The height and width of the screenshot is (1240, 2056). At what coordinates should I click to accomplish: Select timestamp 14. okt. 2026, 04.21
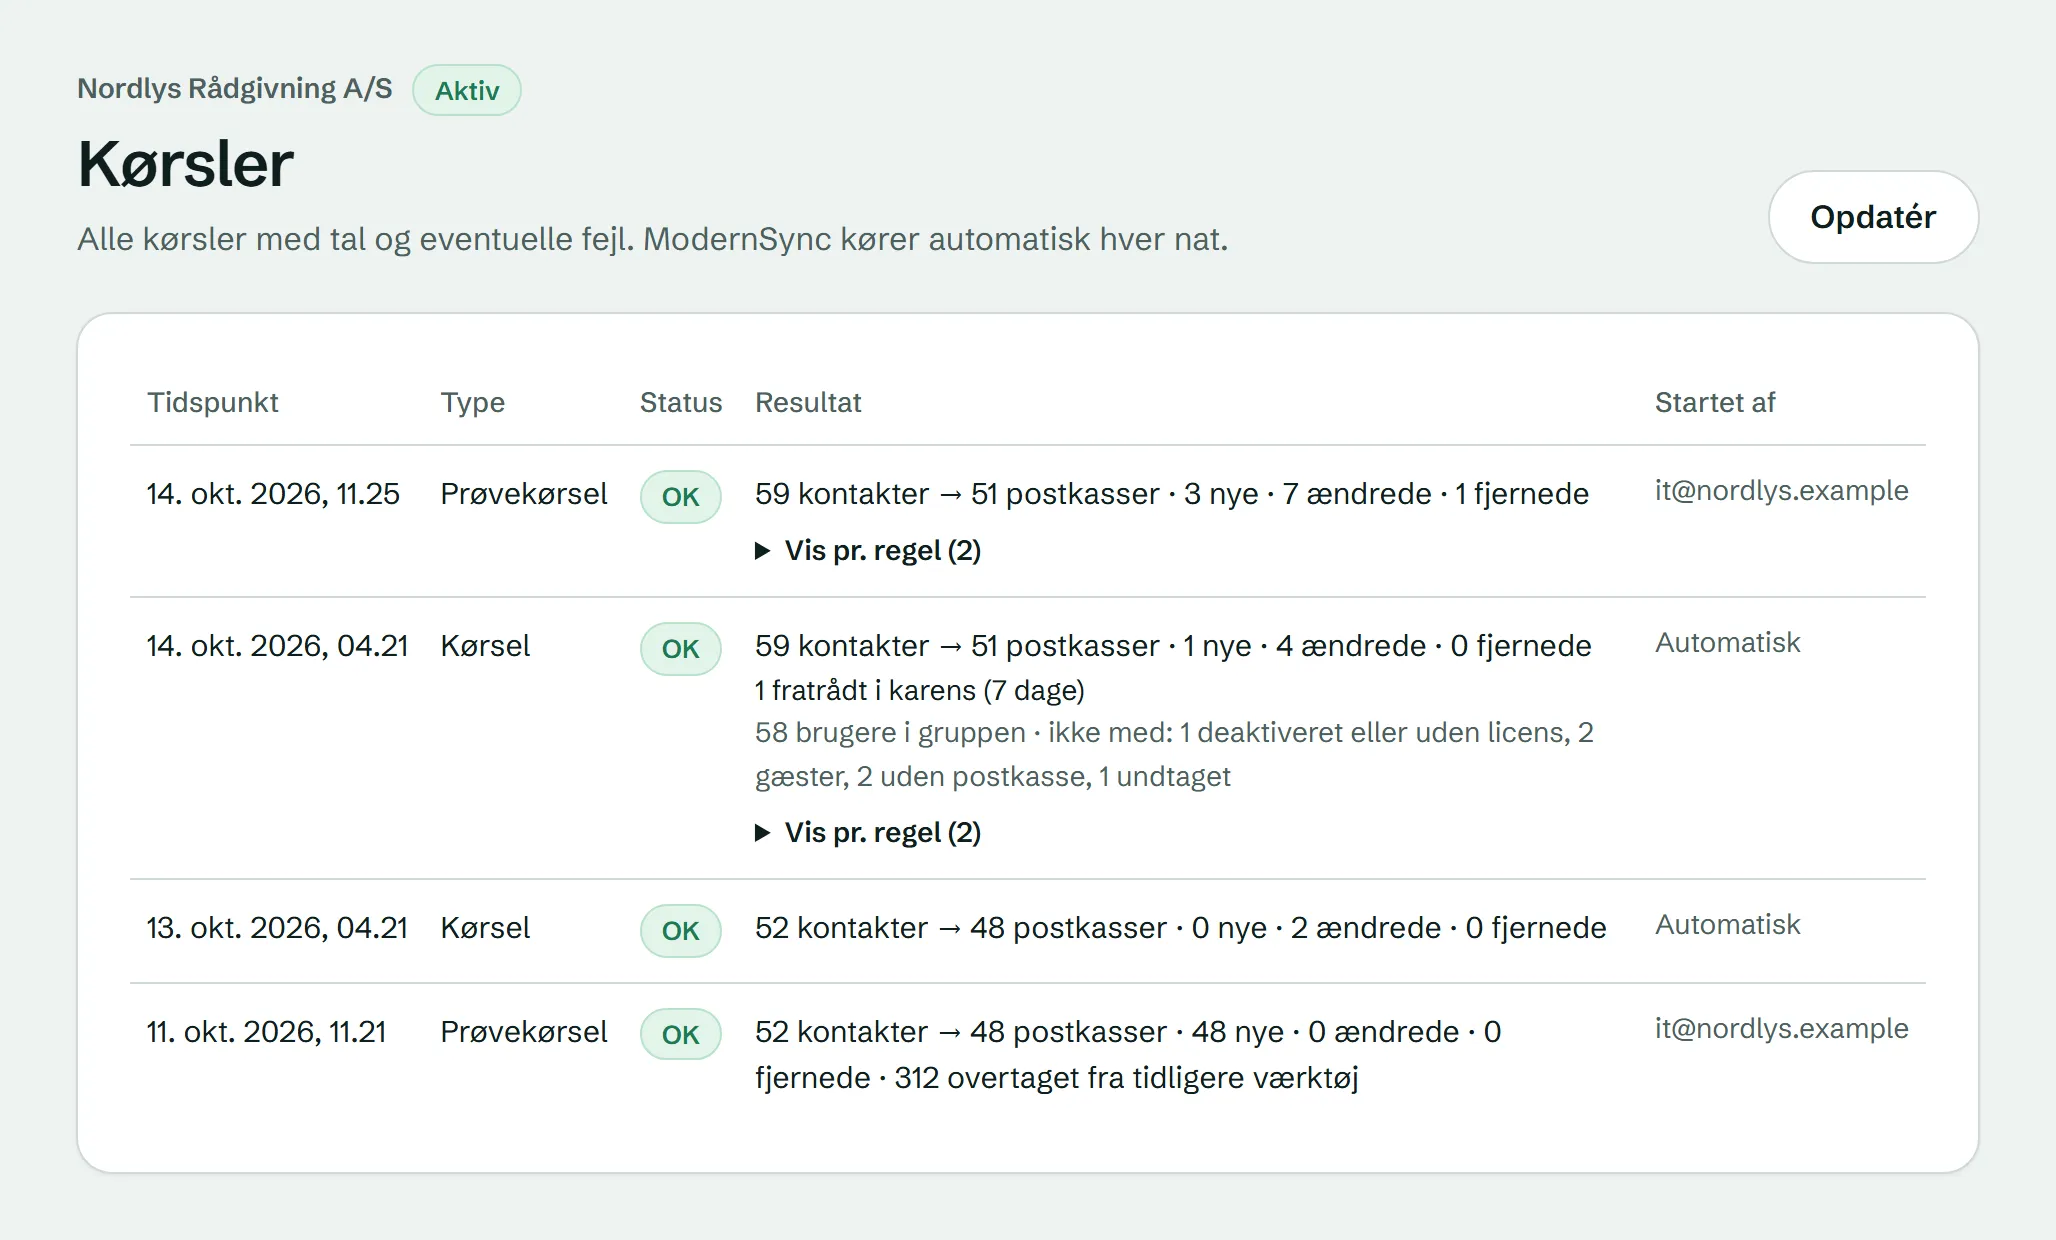[278, 646]
